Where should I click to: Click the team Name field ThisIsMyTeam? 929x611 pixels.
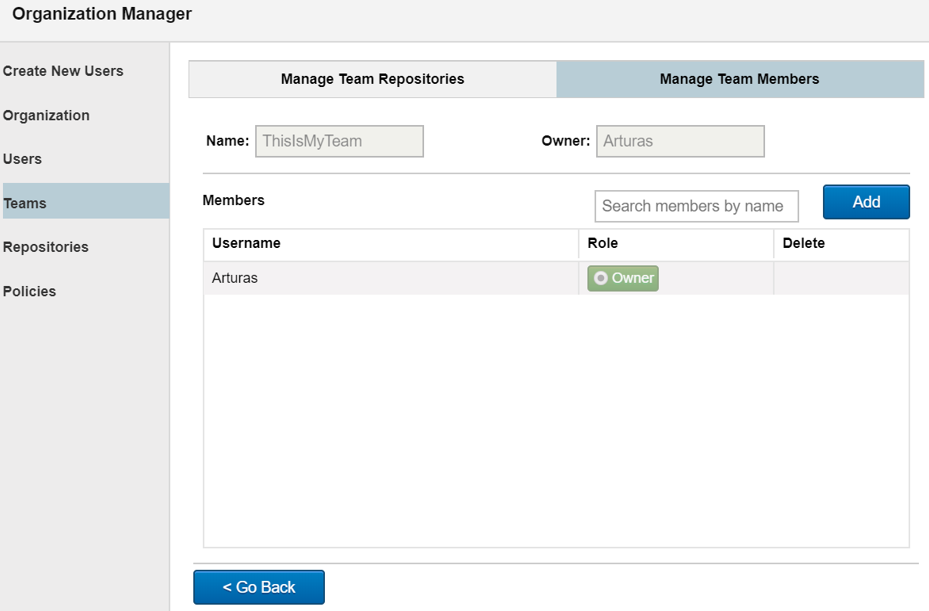tap(339, 141)
